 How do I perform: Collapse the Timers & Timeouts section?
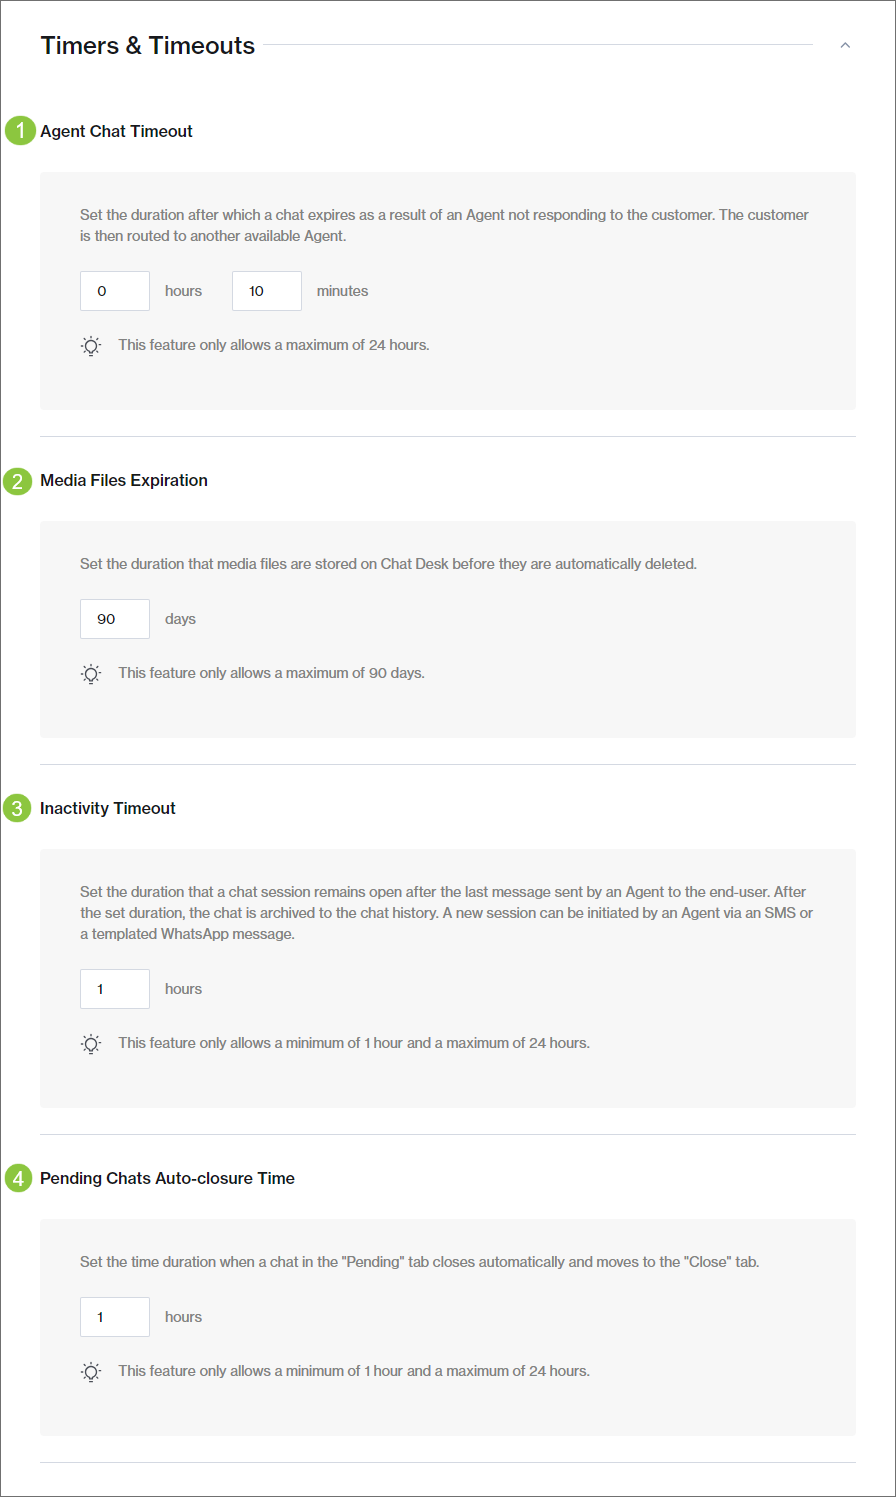click(845, 45)
